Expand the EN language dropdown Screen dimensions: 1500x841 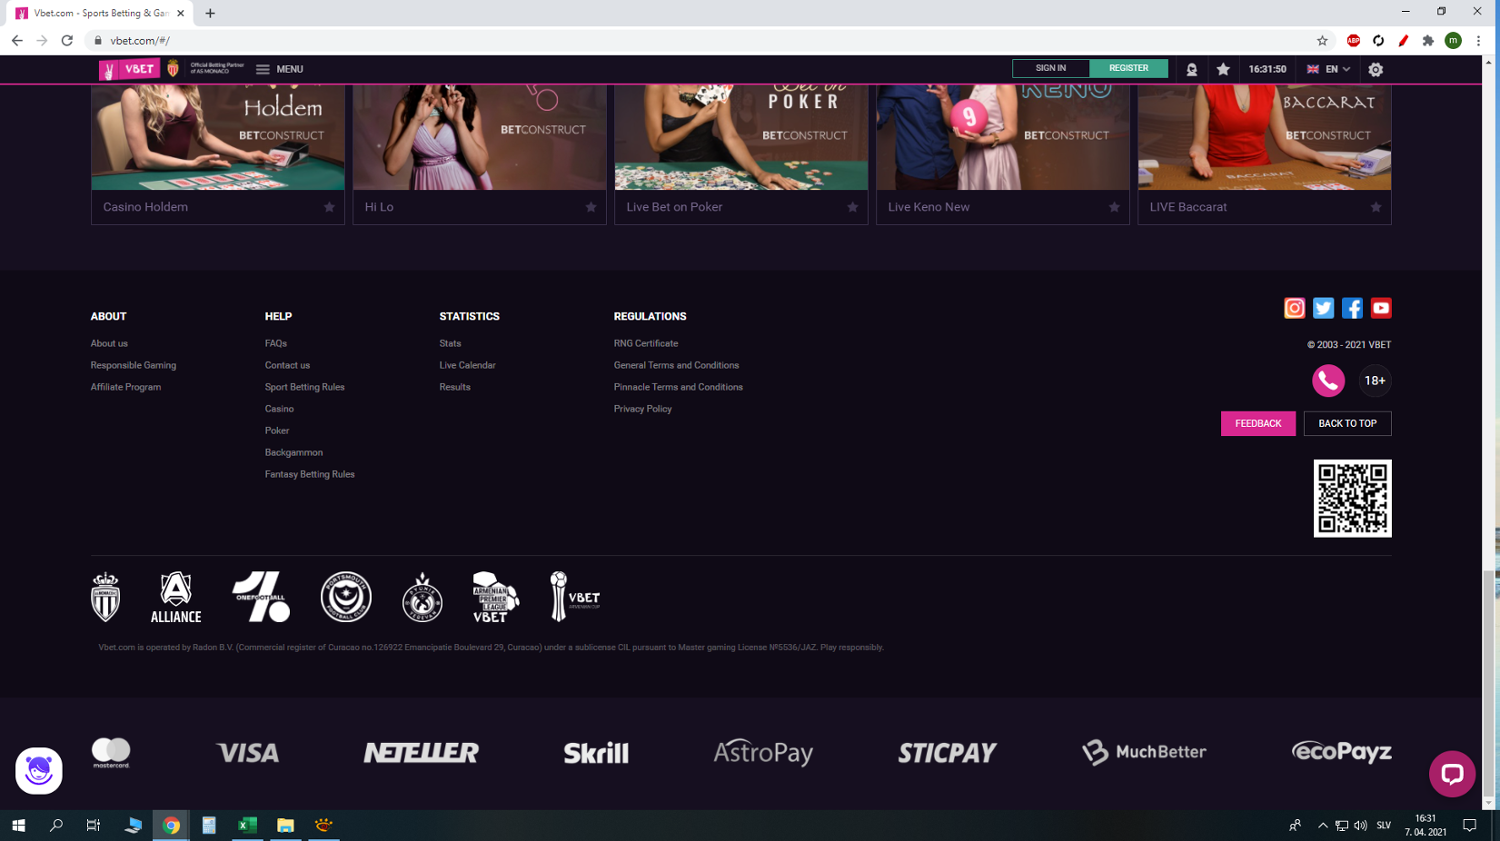point(1329,69)
